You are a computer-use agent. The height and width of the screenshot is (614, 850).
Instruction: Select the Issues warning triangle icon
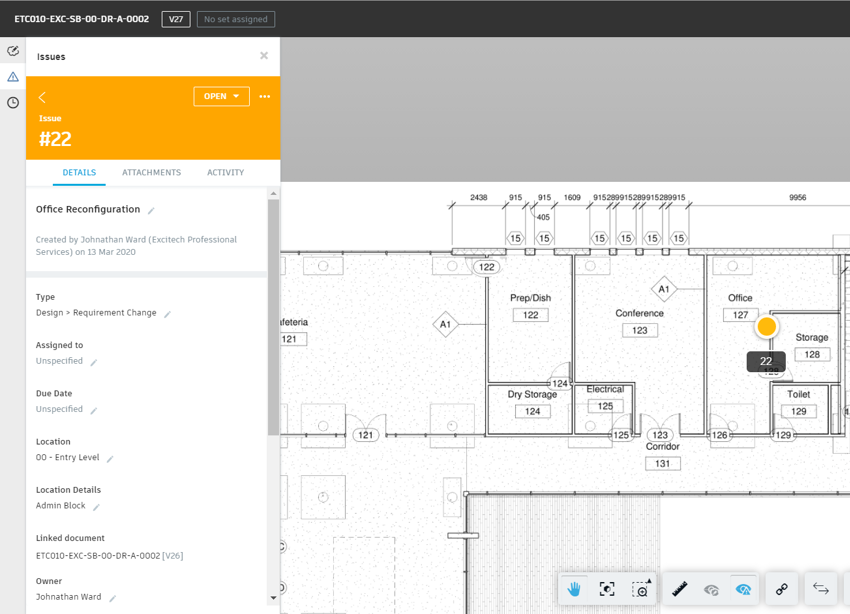13,77
